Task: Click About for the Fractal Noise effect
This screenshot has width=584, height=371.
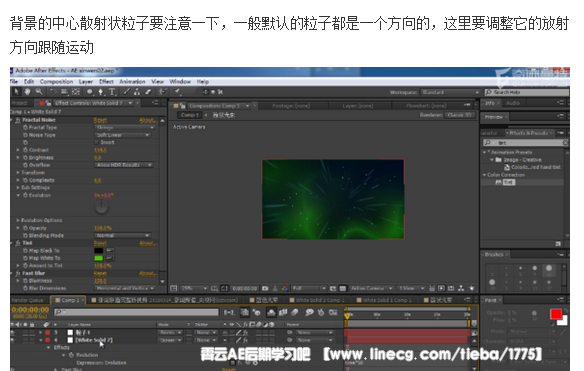Action: (148, 120)
